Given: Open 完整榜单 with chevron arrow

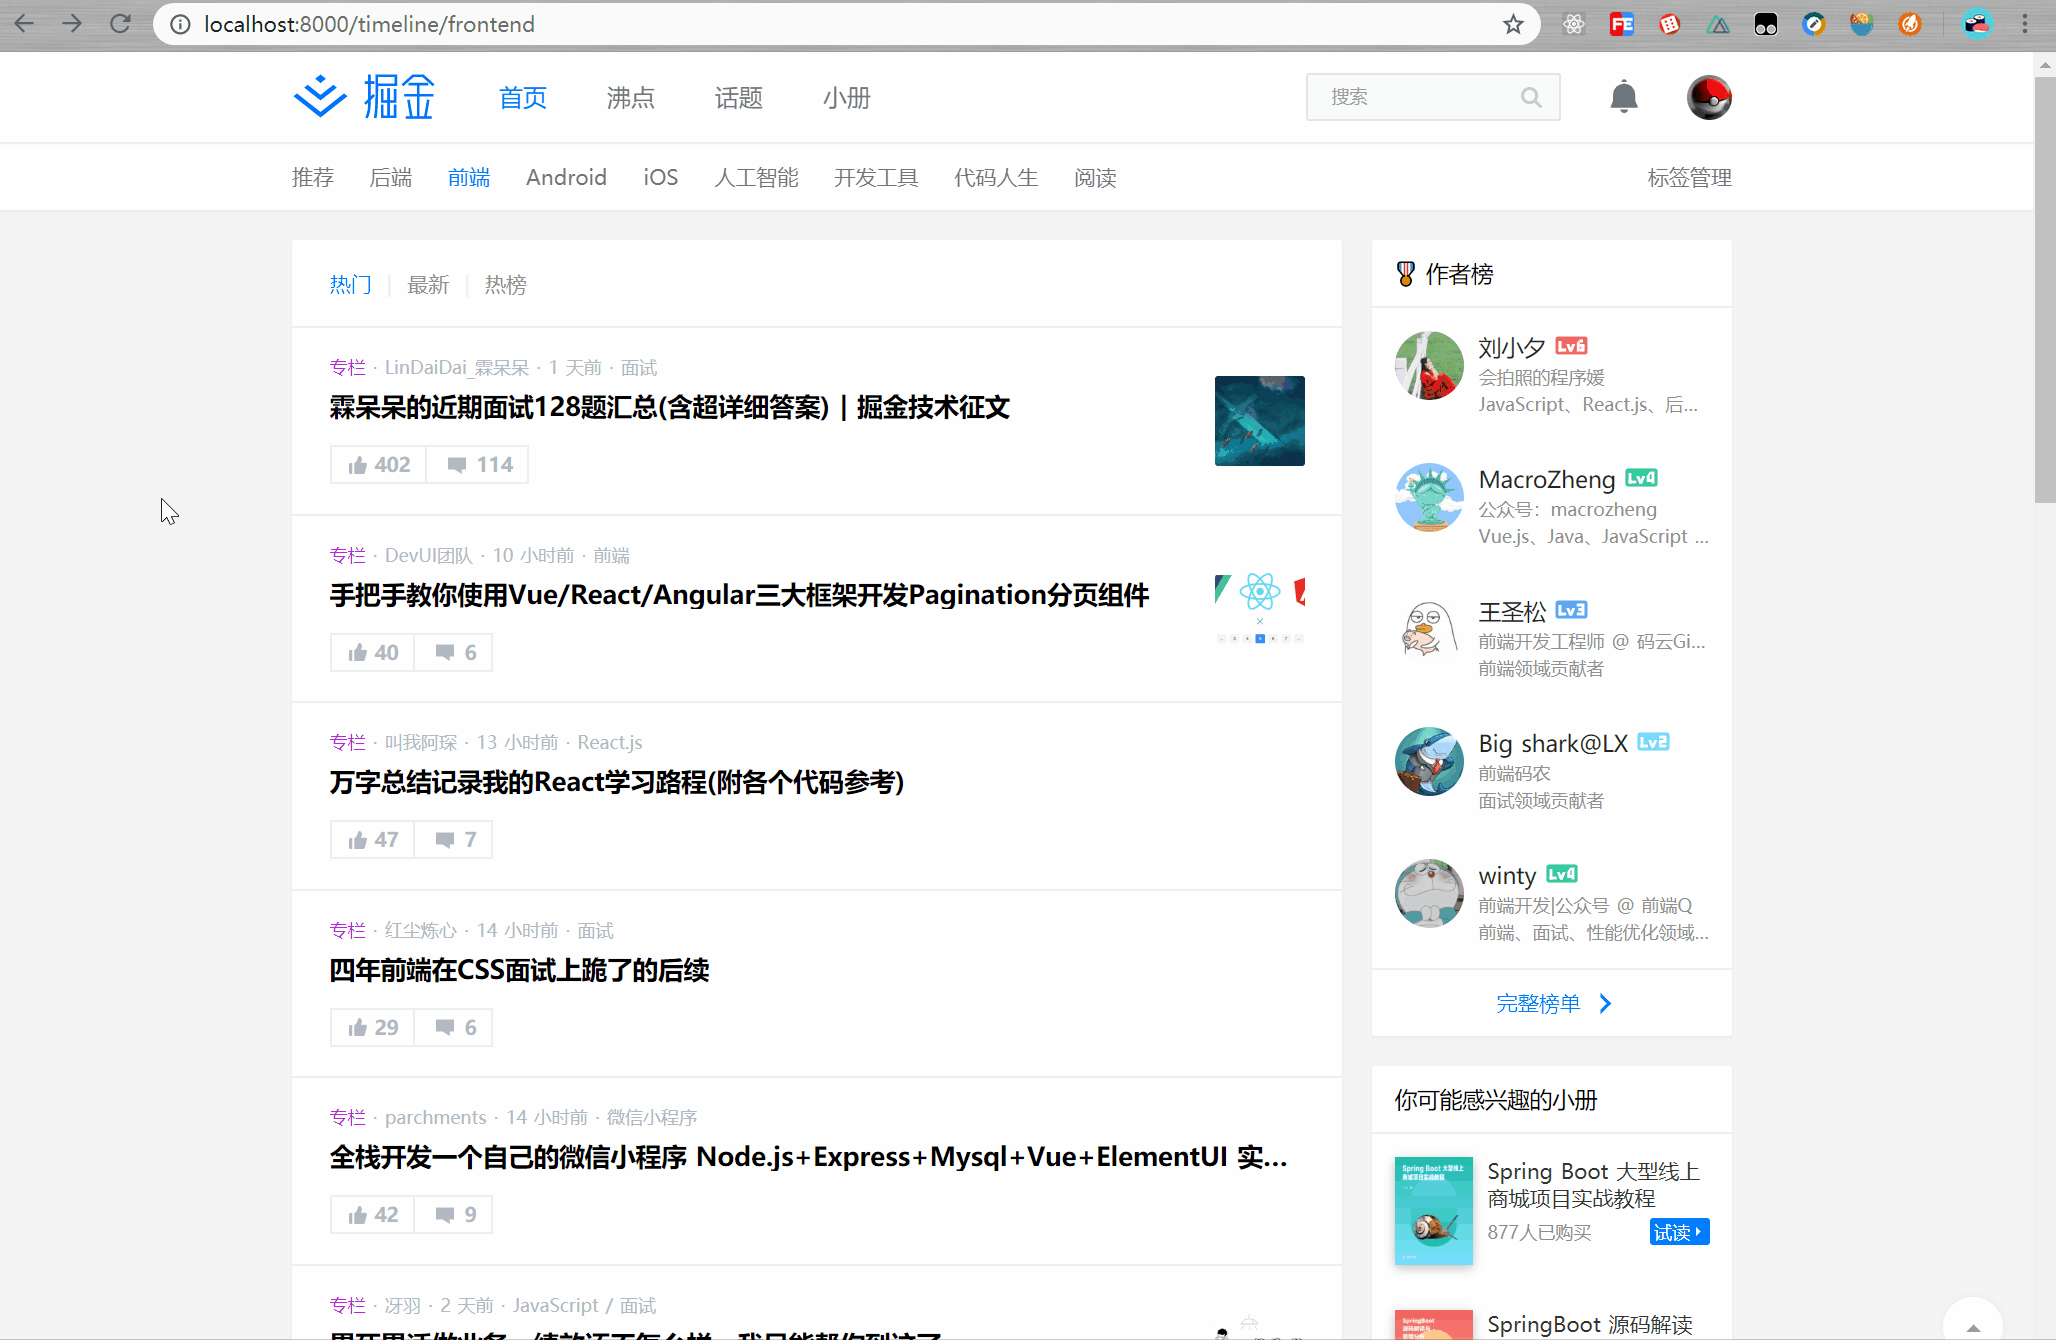Looking at the screenshot, I should [1552, 1003].
